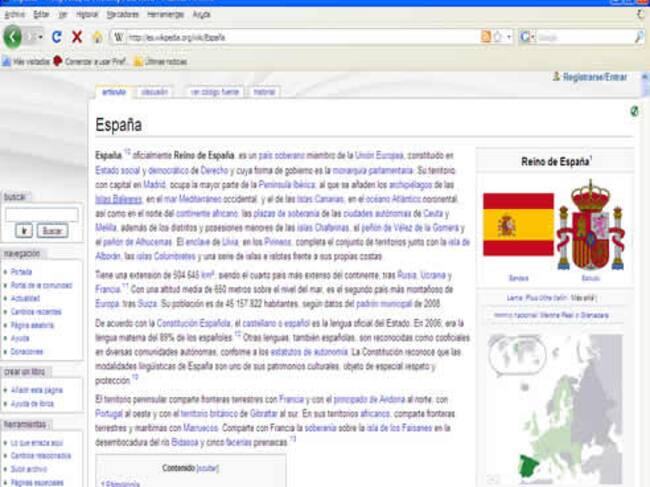Click the Buscar button in sidebar

coord(52,231)
